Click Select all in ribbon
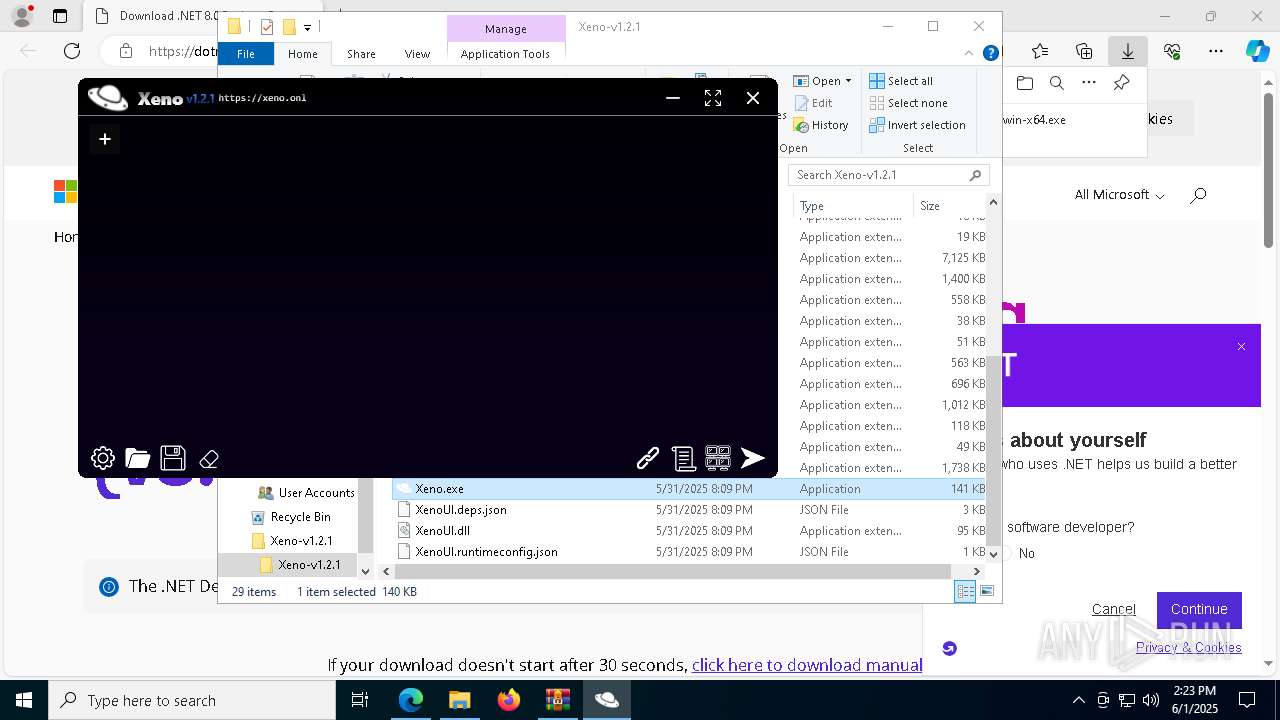Viewport: 1280px width, 720px height. tap(901, 81)
